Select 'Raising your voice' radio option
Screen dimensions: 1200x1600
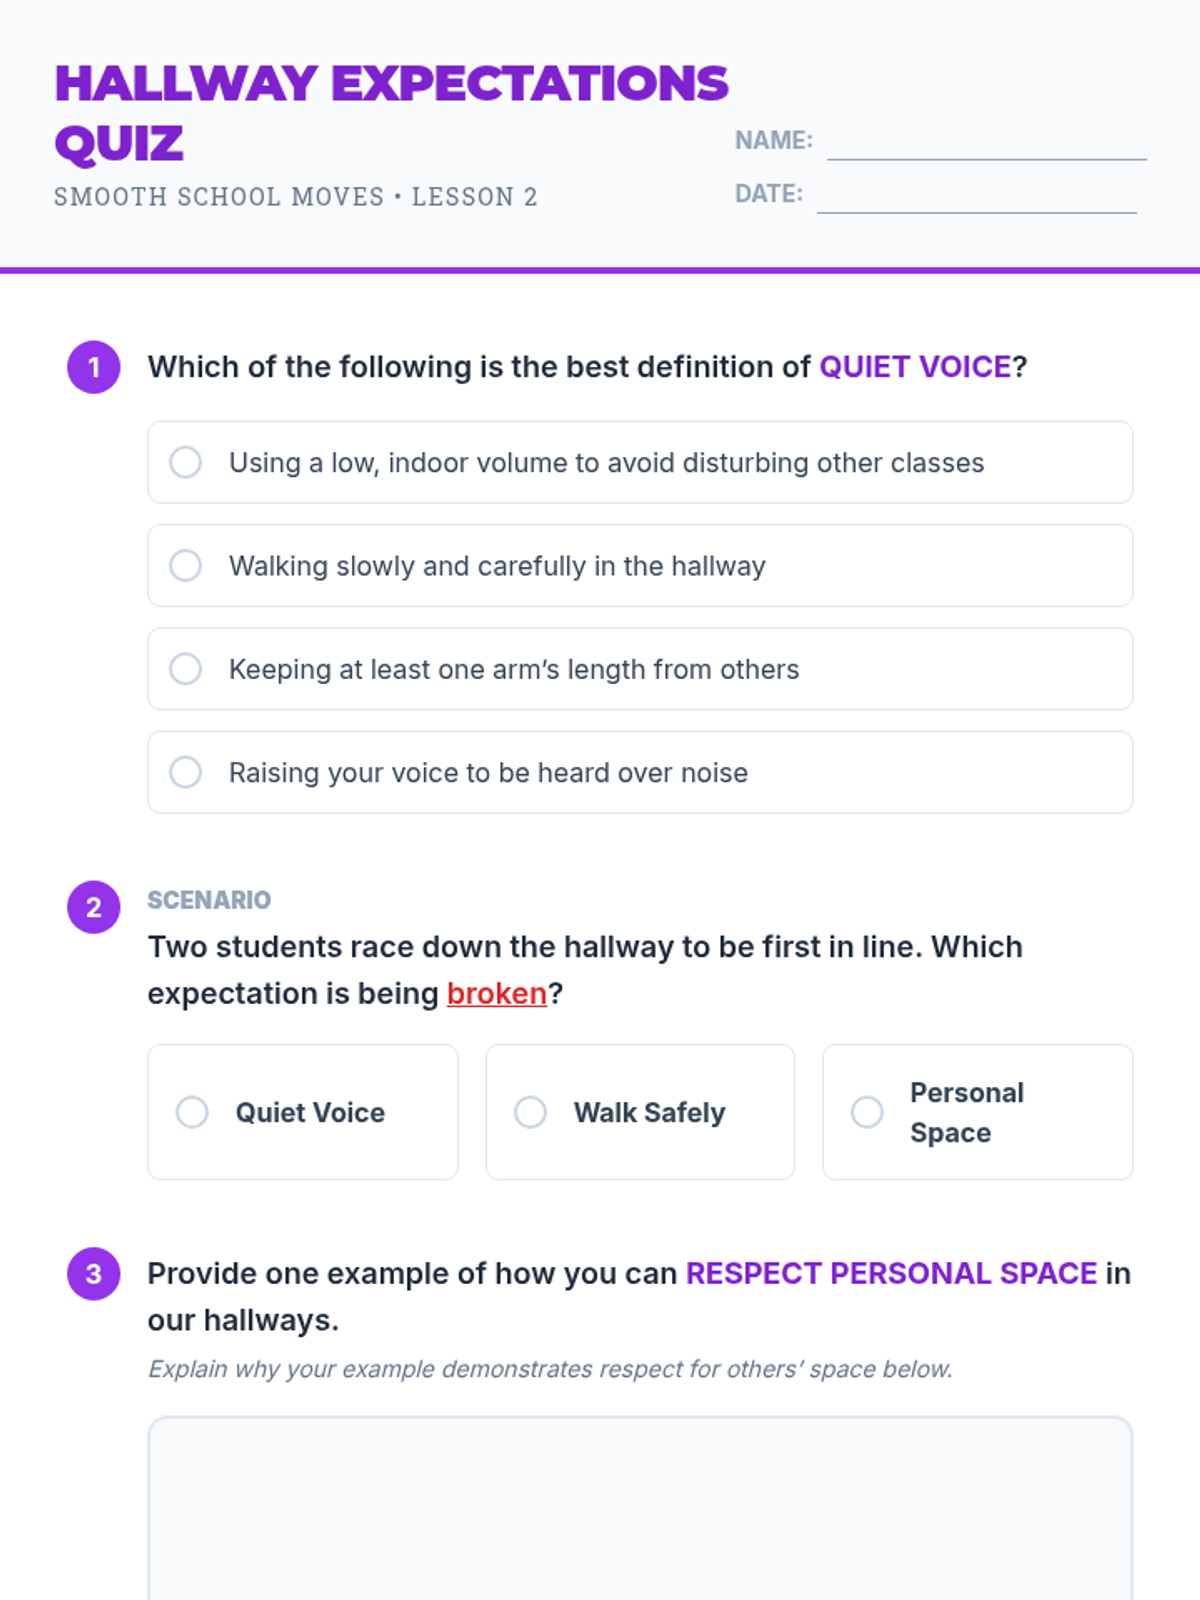tap(185, 772)
